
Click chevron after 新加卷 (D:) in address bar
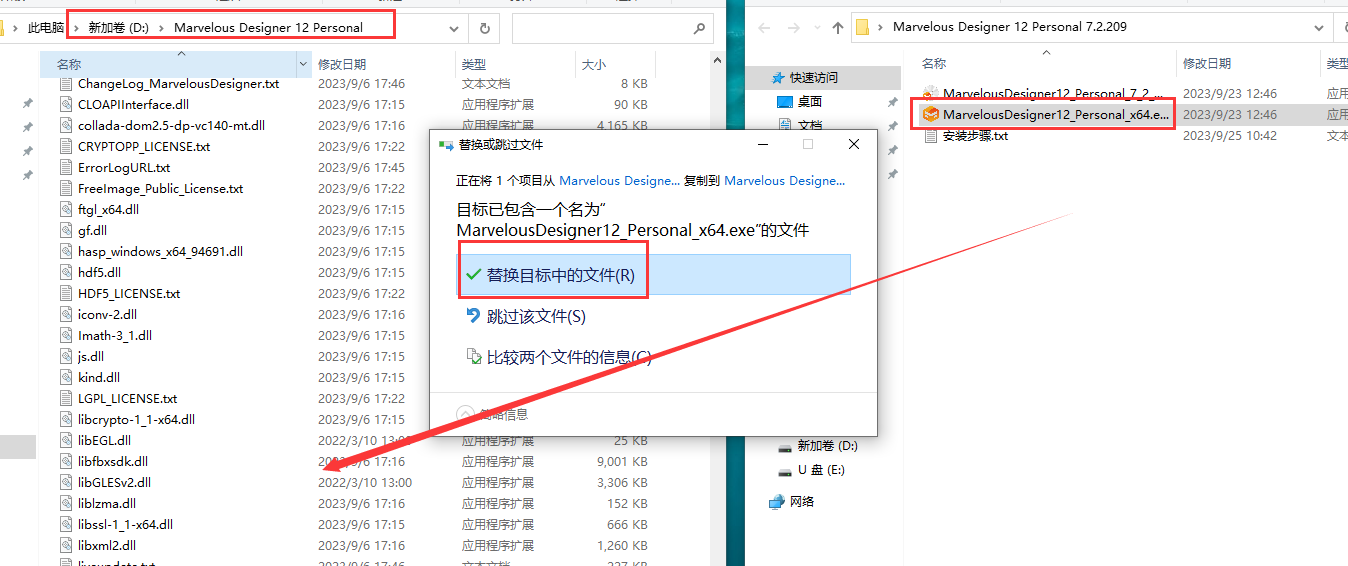point(162,28)
